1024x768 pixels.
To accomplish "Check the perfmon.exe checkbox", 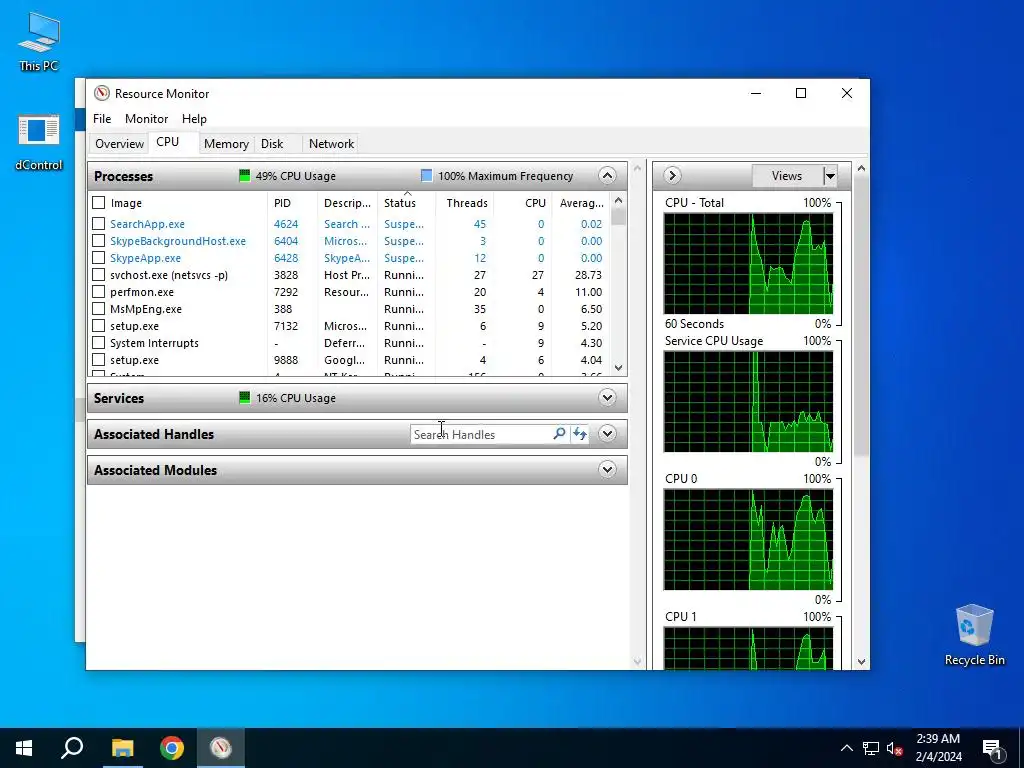I will 99,291.
